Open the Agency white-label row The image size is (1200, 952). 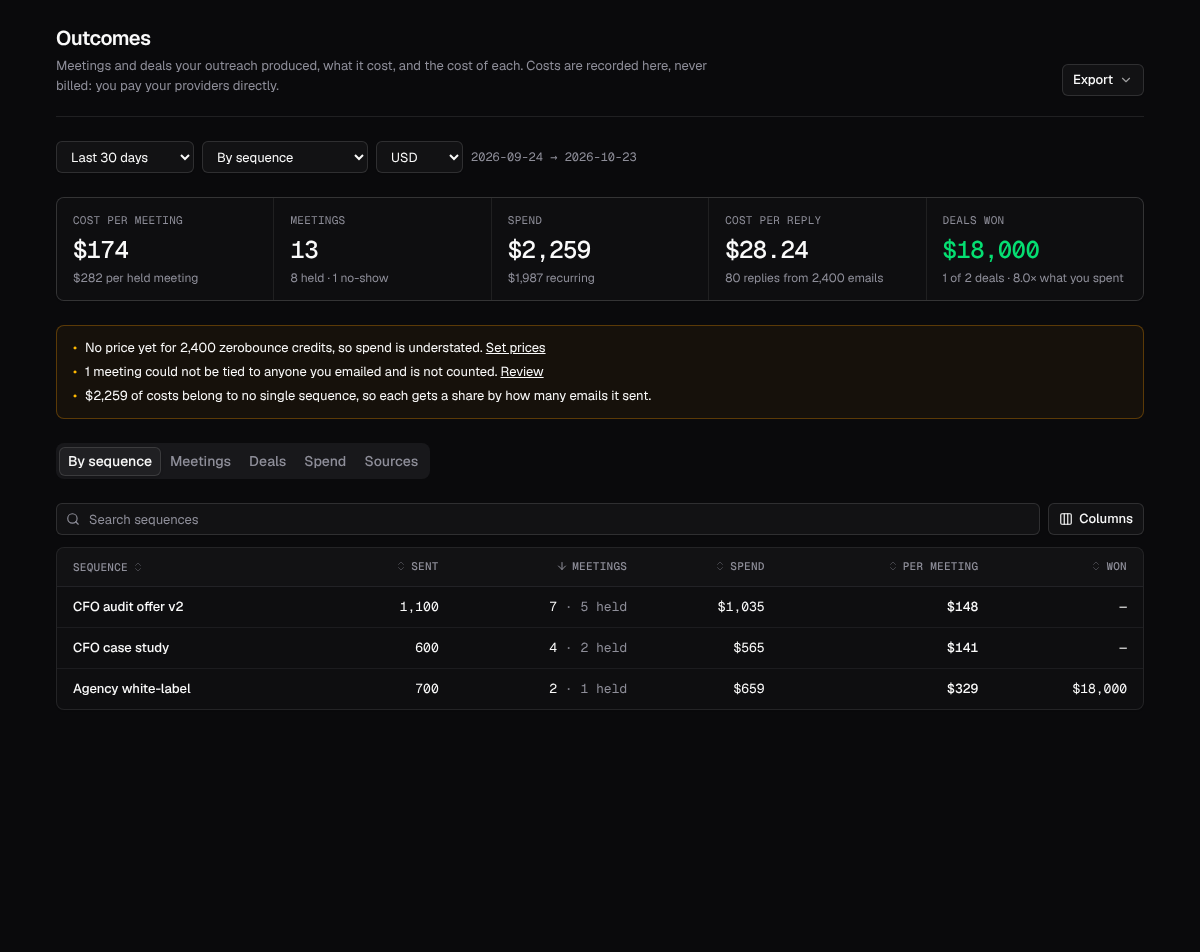pos(600,689)
